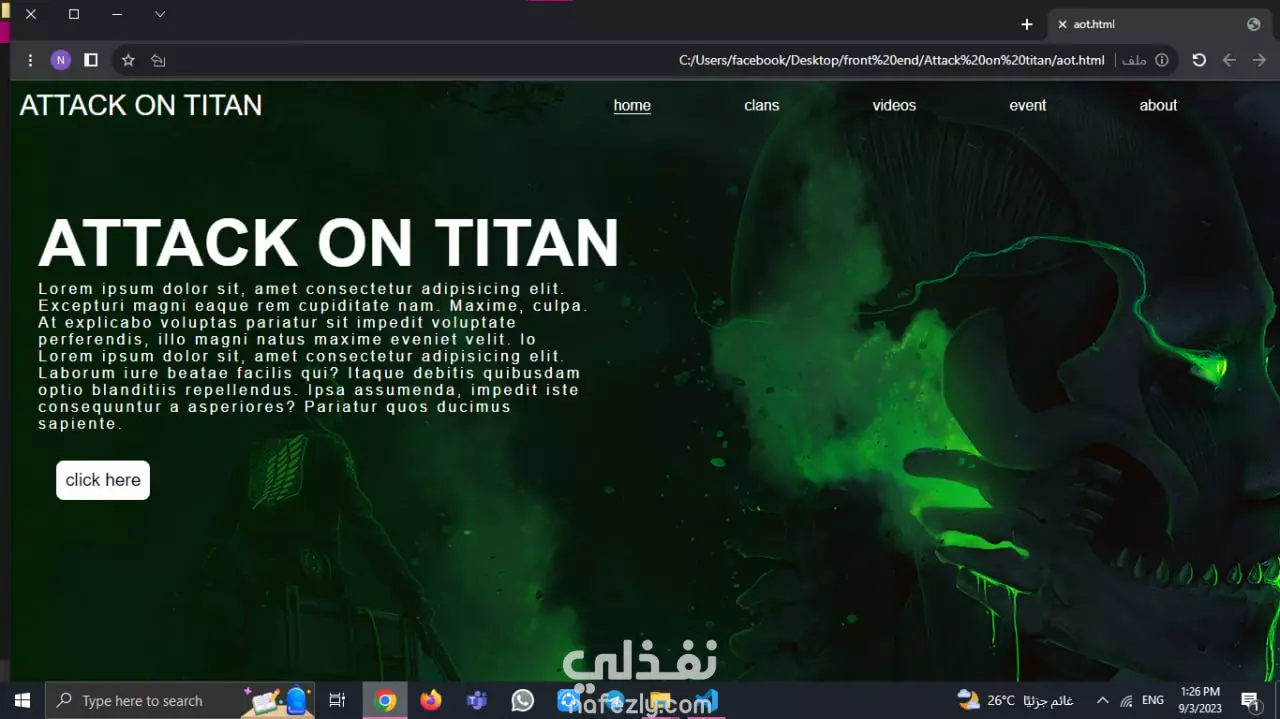Open the Wi-Fi network icon
The image size is (1280, 719).
(x=1127, y=700)
